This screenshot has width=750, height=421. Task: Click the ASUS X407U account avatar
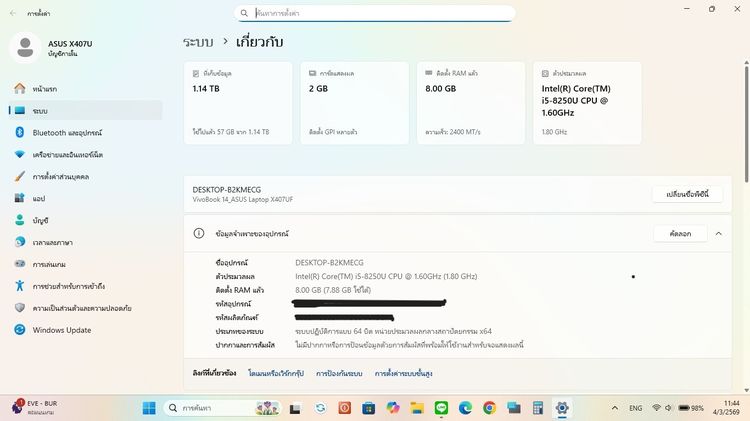(25, 48)
